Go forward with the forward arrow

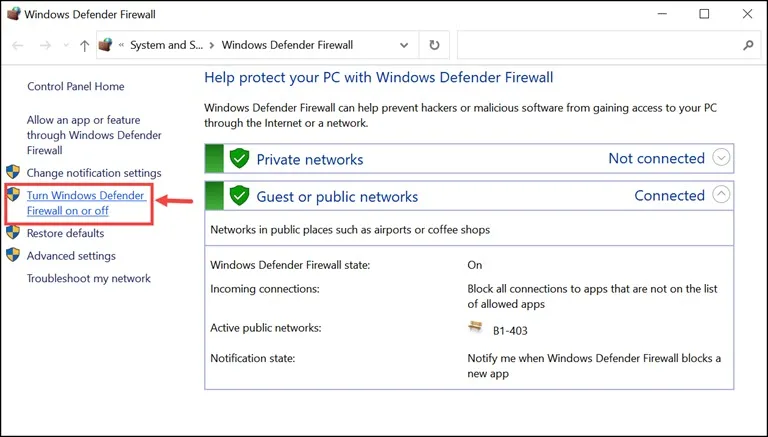pos(46,46)
